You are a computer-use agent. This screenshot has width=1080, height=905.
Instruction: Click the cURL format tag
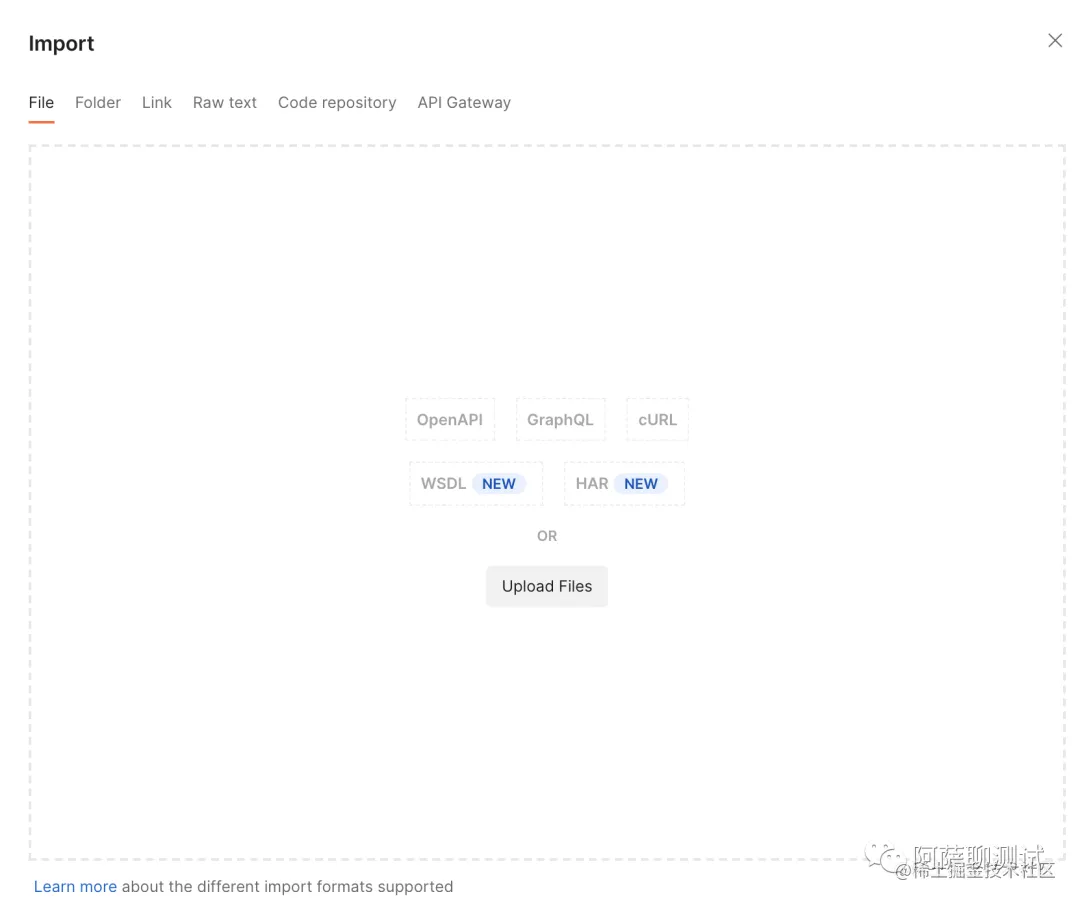(657, 419)
